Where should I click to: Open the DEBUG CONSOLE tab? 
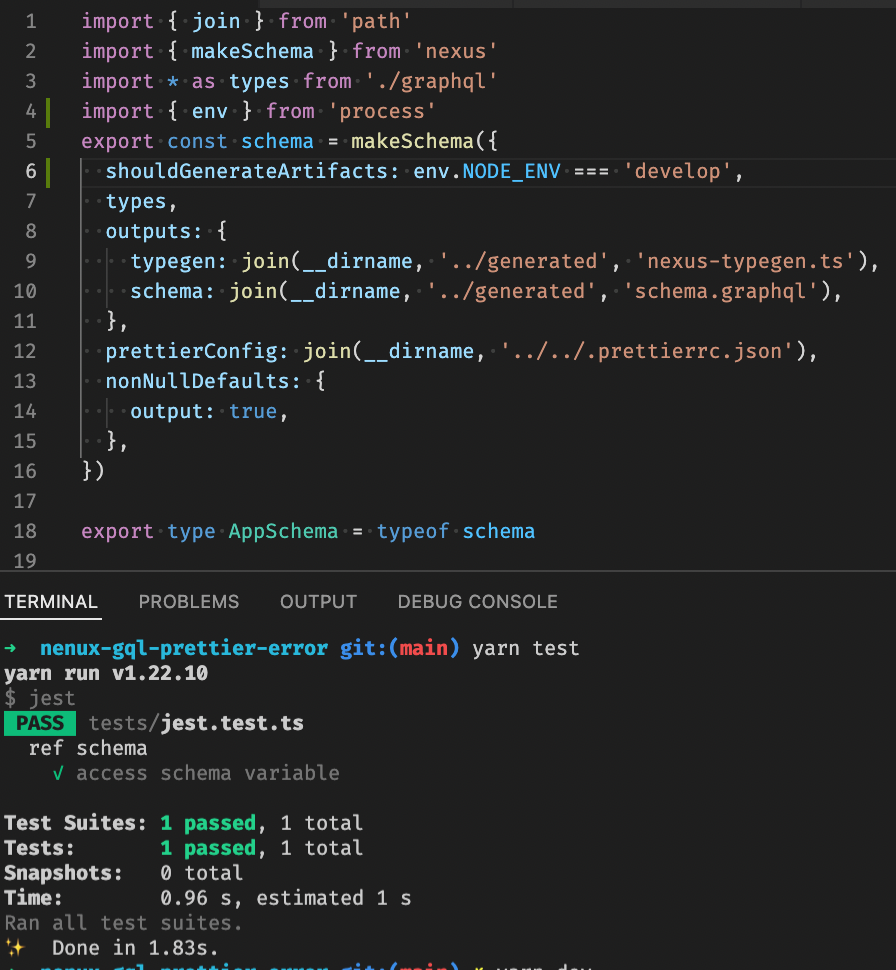[477, 601]
